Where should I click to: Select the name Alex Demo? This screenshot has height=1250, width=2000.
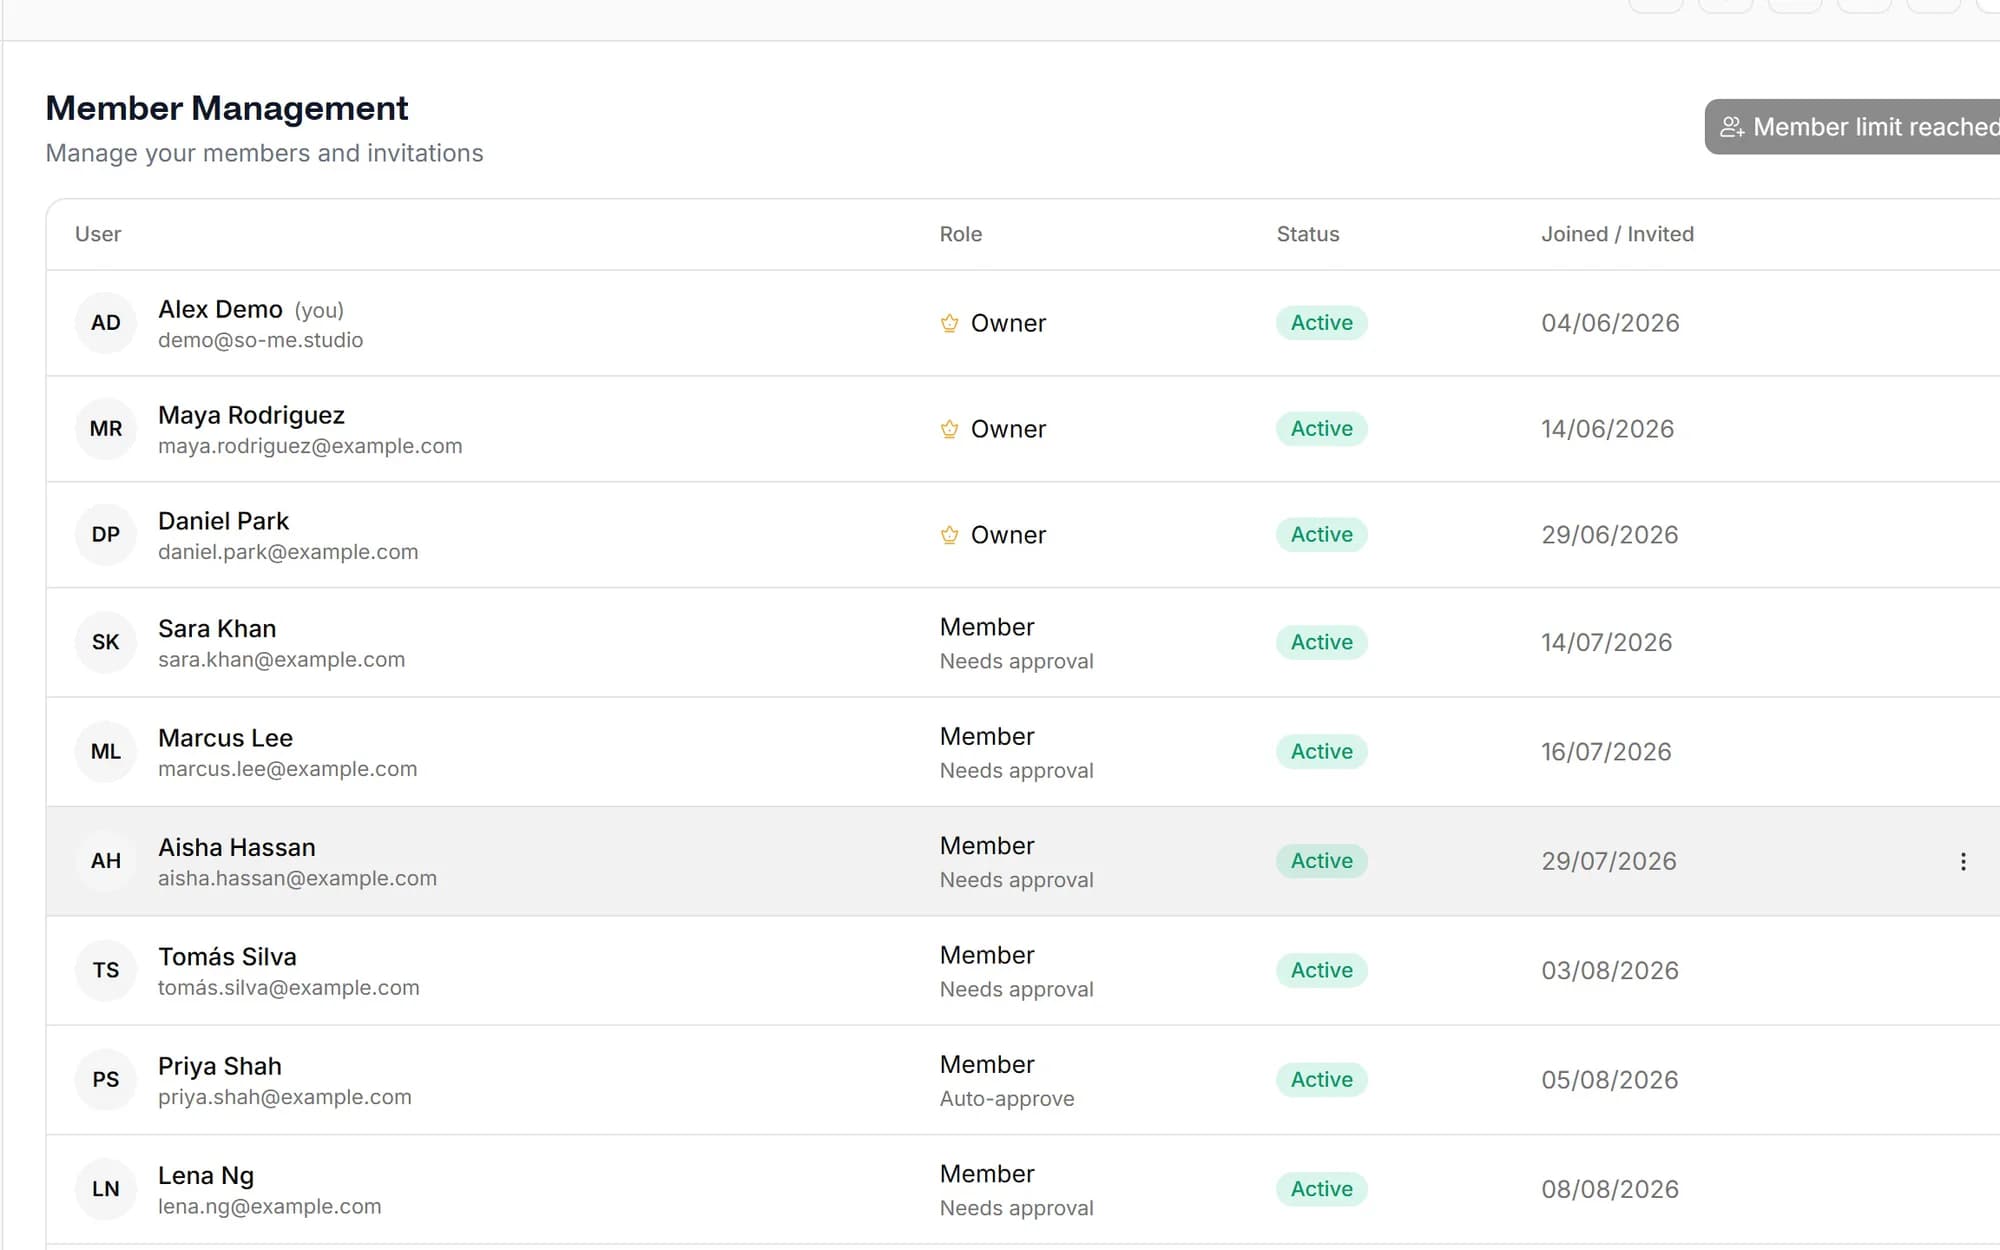point(220,309)
